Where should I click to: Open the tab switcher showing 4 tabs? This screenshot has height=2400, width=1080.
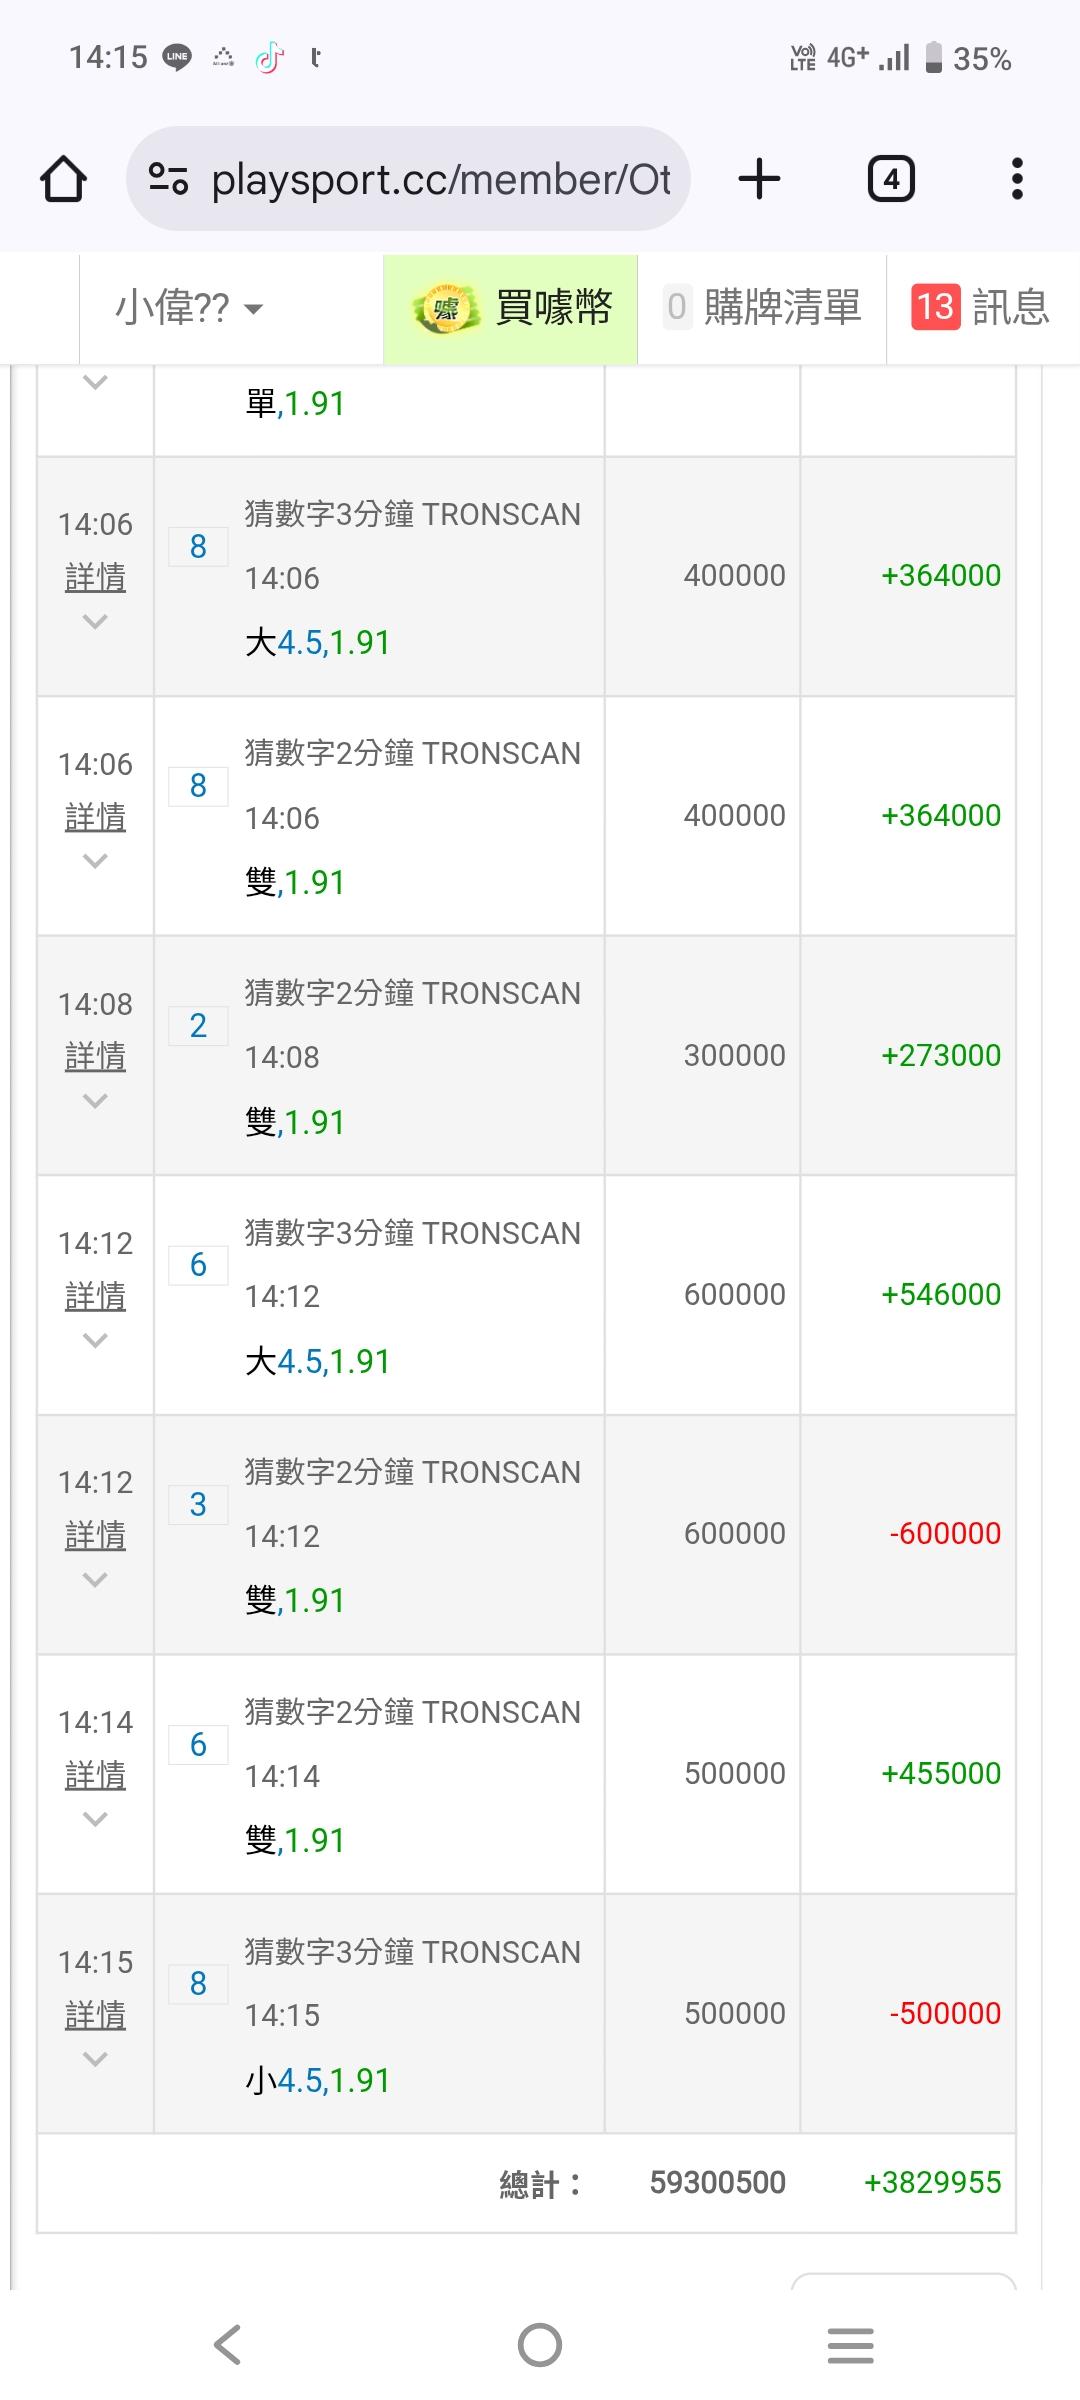point(890,180)
